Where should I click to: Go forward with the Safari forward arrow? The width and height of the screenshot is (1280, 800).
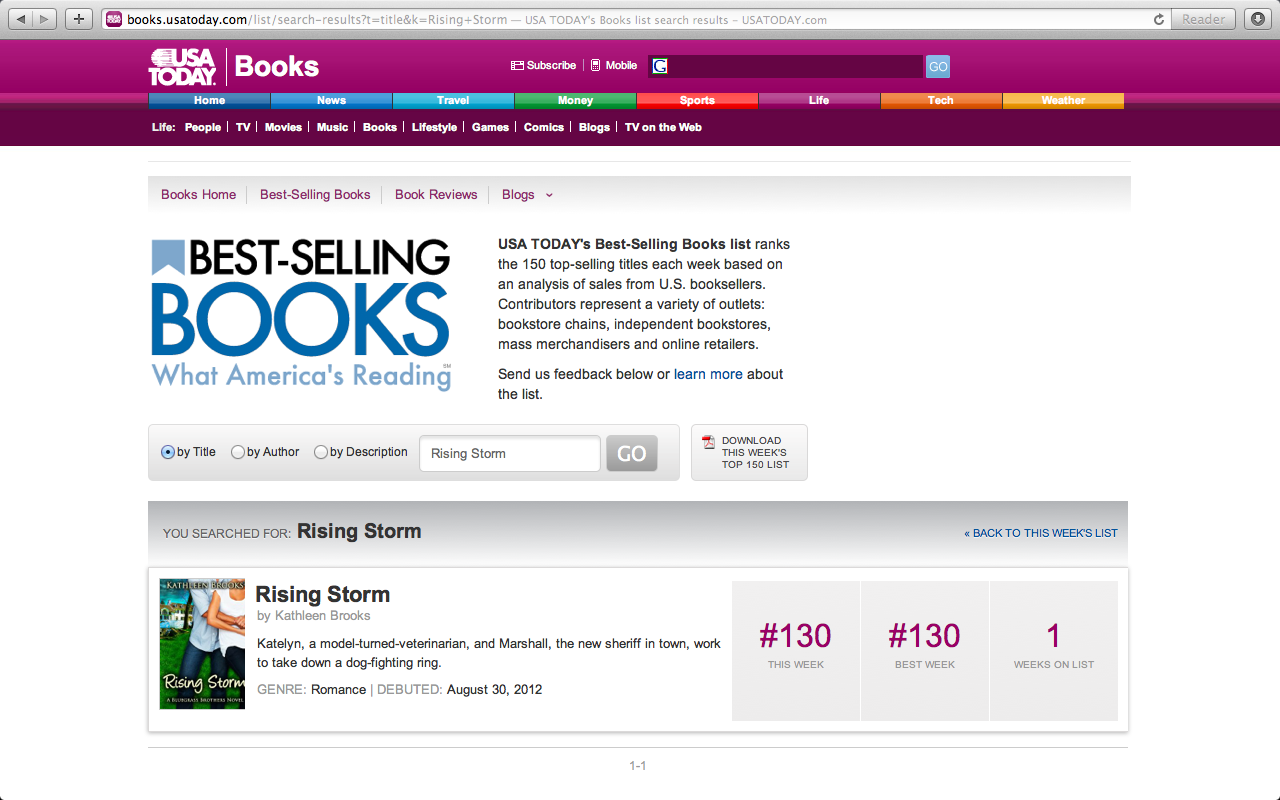pos(46,19)
